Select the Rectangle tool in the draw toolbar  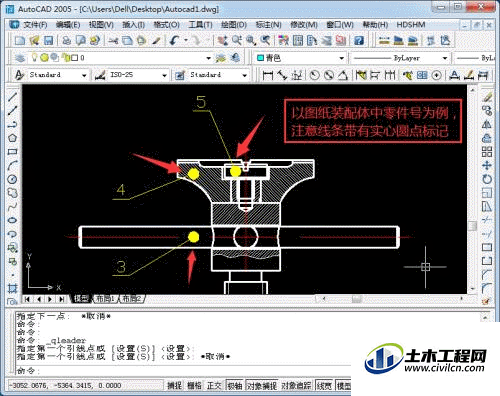(x=12, y=152)
